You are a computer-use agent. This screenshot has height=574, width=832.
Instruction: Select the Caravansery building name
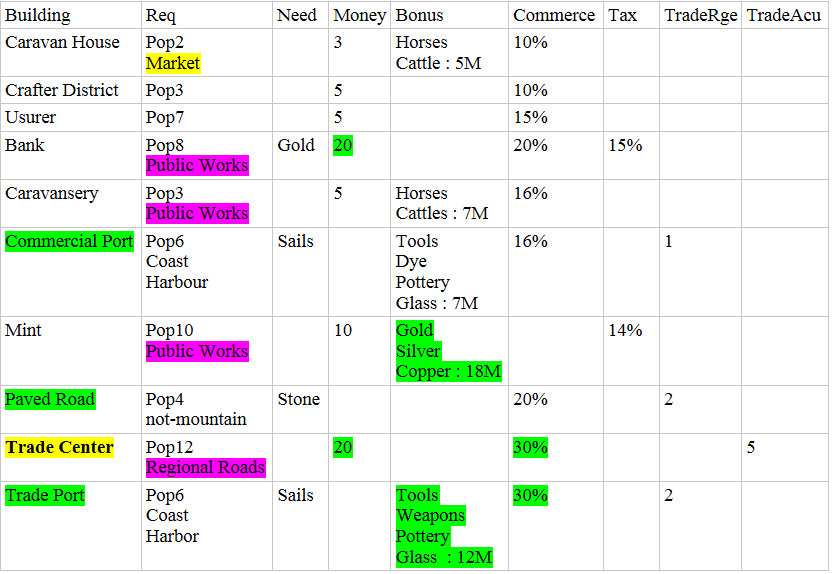click(x=52, y=193)
